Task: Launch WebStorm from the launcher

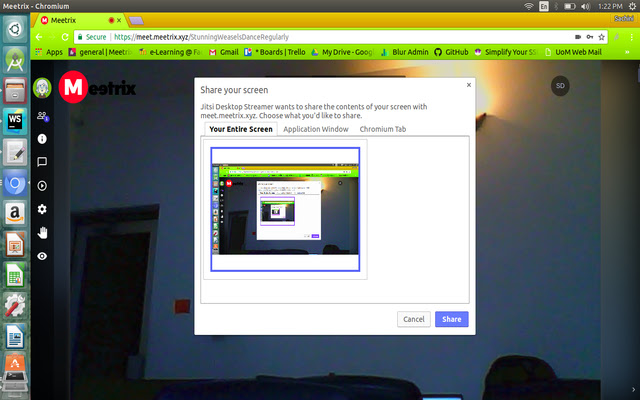Action: tap(15, 121)
